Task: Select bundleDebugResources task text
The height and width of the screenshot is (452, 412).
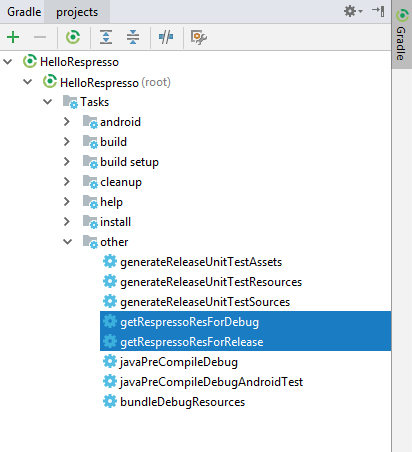Action: click(183, 402)
